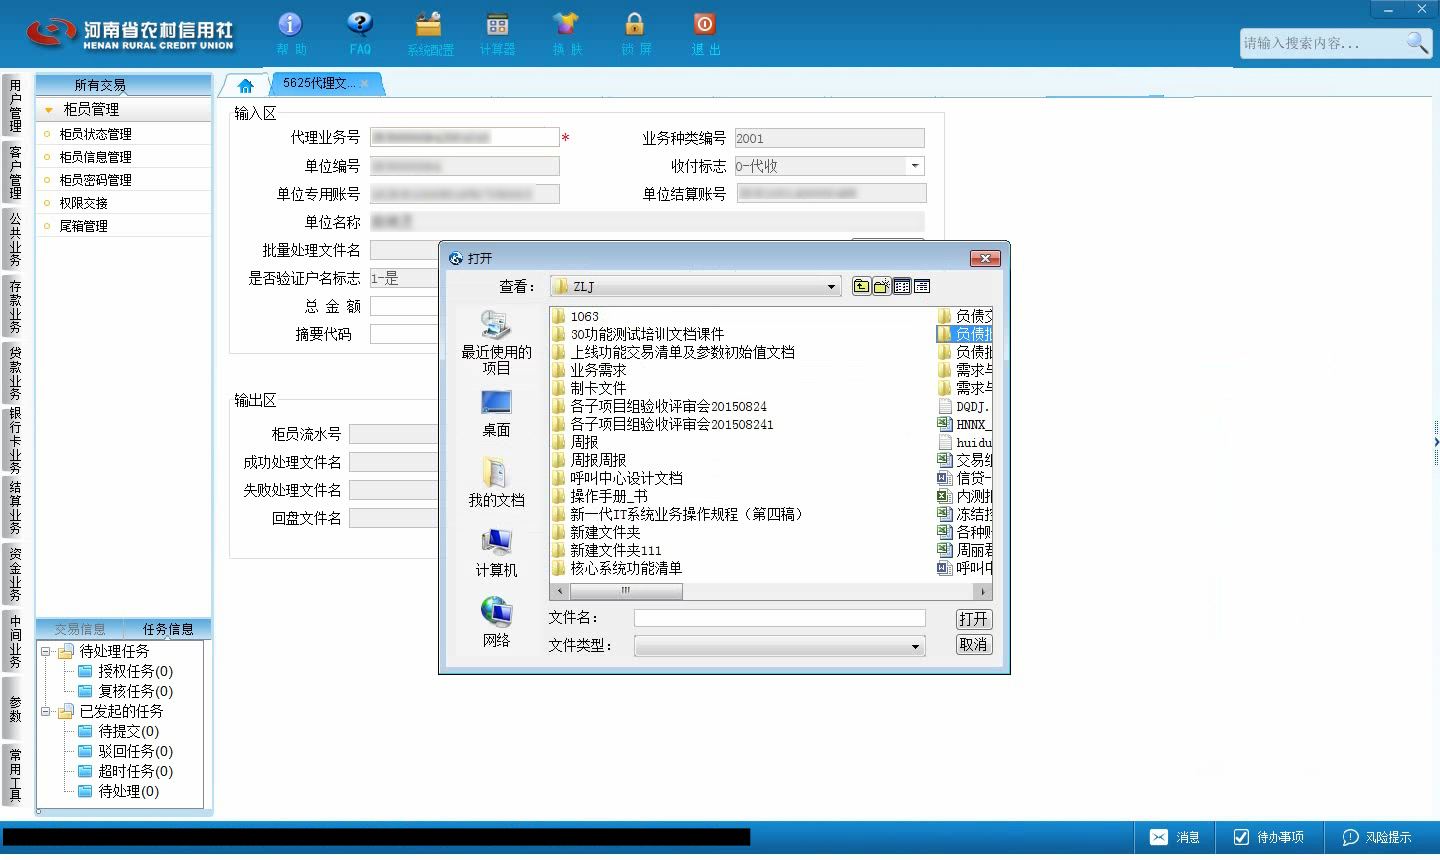Viewport: 1440px width, 860px height.
Task: Go to the home tab icon
Action: point(246,85)
